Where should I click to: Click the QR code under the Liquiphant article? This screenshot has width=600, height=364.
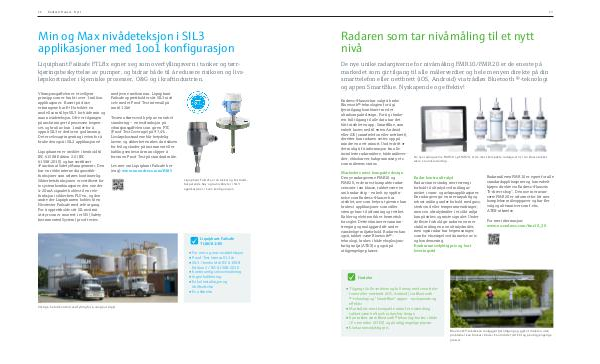coord(118,184)
